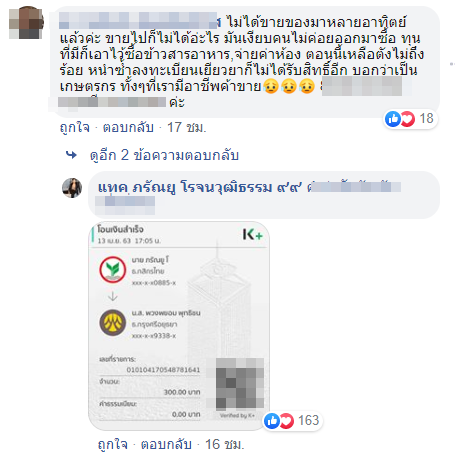Screen dimensions: 455x462
Task: Open profile name 'แทค ภรัณยู โรจนวุฒิธรรม'
Action: click(x=185, y=187)
